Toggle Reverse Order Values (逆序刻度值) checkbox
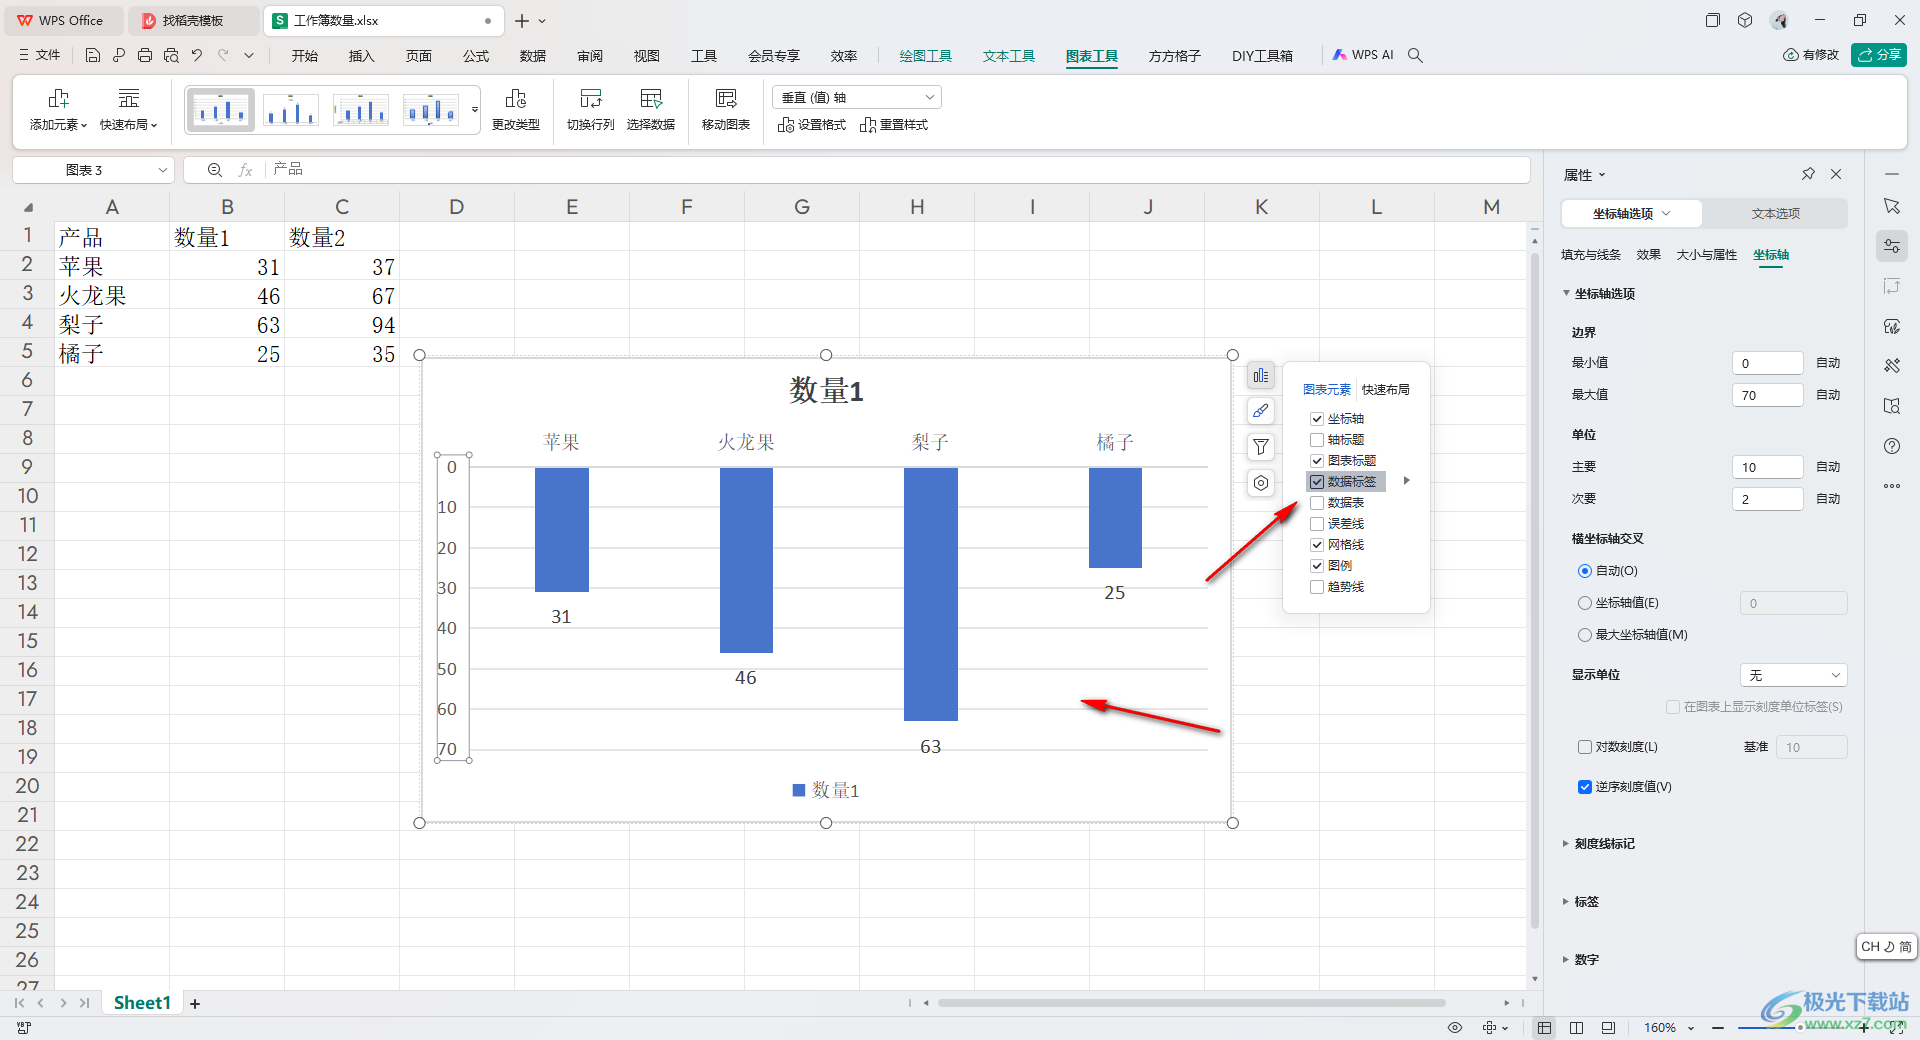 pyautogui.click(x=1584, y=787)
